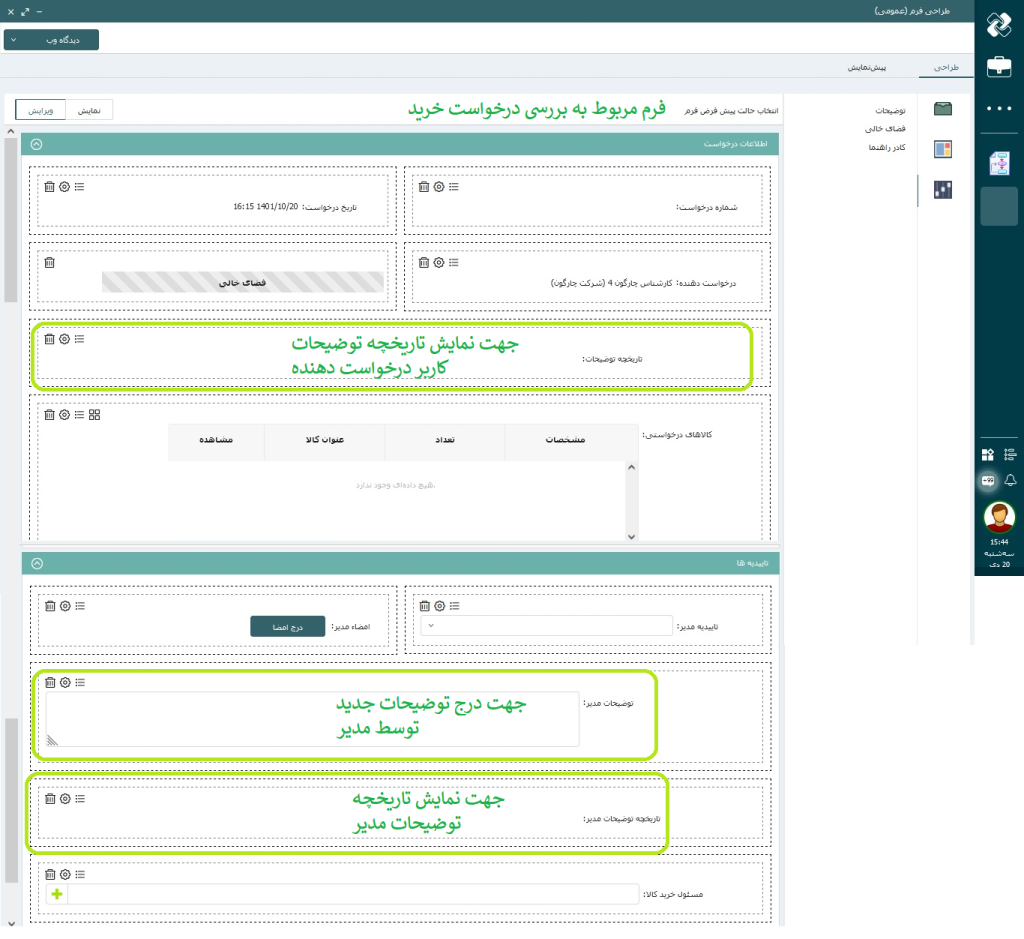Open briefcase icon in right sidebar

tap(998, 67)
